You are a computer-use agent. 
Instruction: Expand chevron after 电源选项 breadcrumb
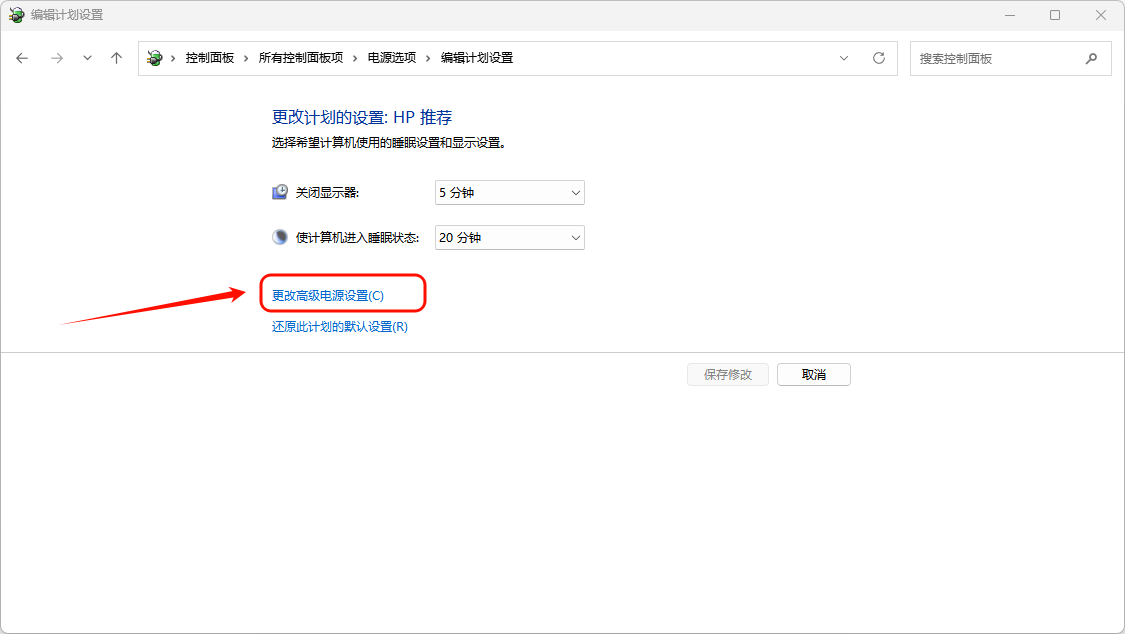(x=428, y=58)
